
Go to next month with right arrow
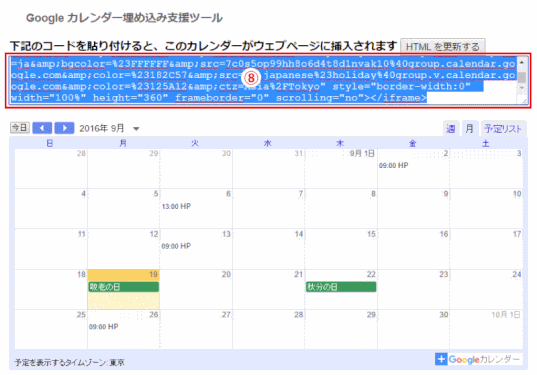pyautogui.click(x=64, y=128)
